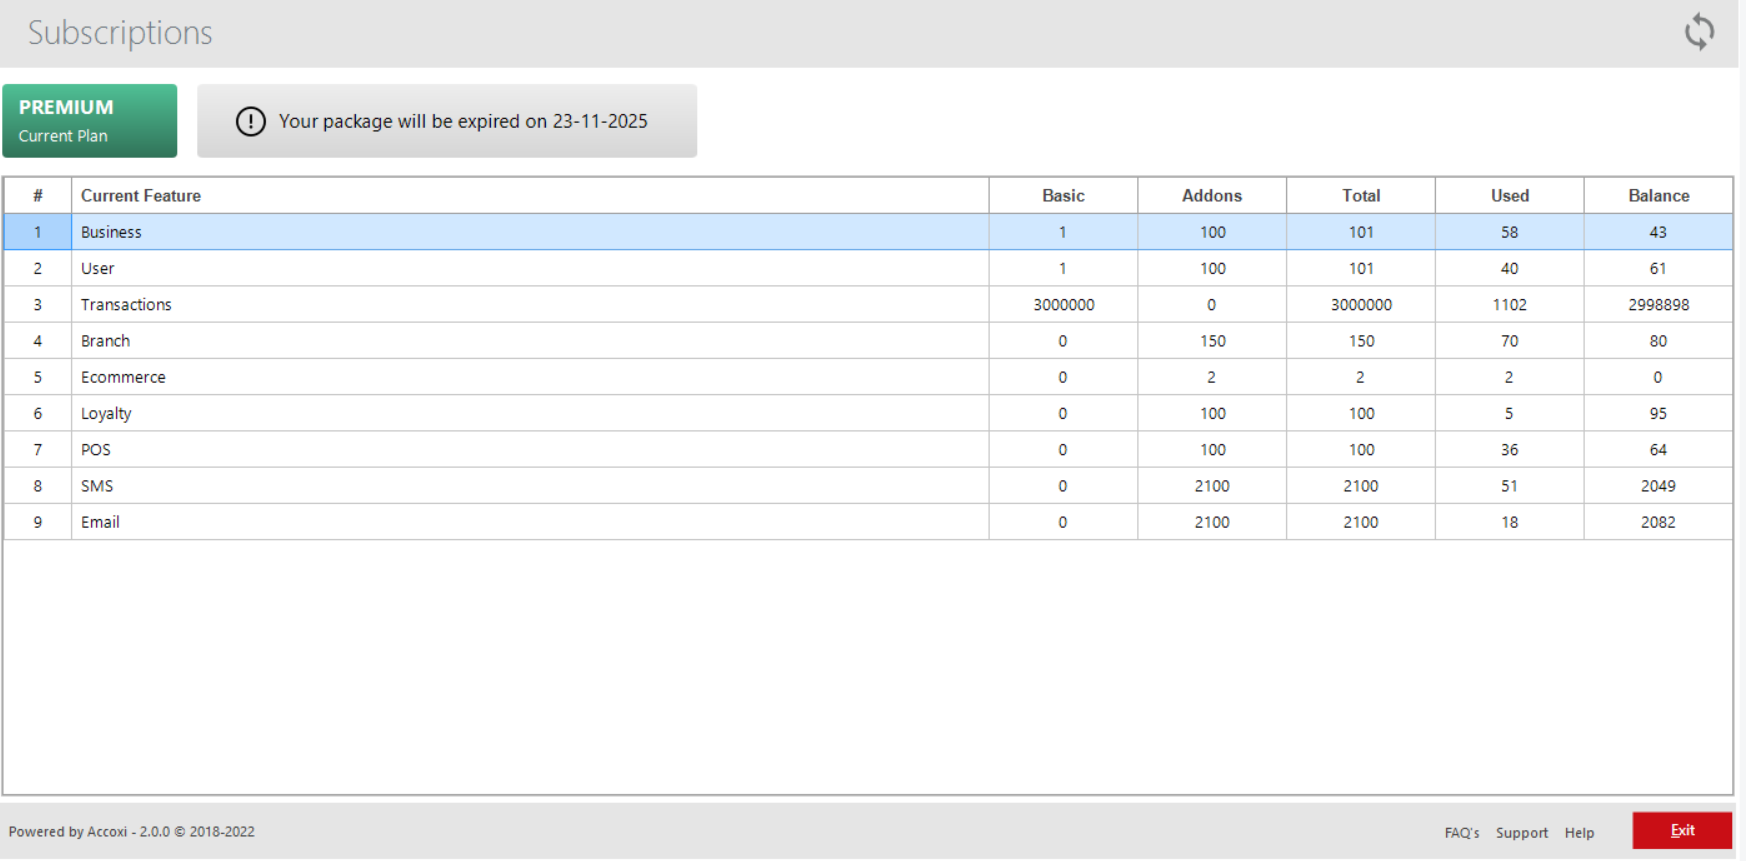1746x861 pixels.
Task: Open the FAQ's link
Action: tap(1461, 833)
